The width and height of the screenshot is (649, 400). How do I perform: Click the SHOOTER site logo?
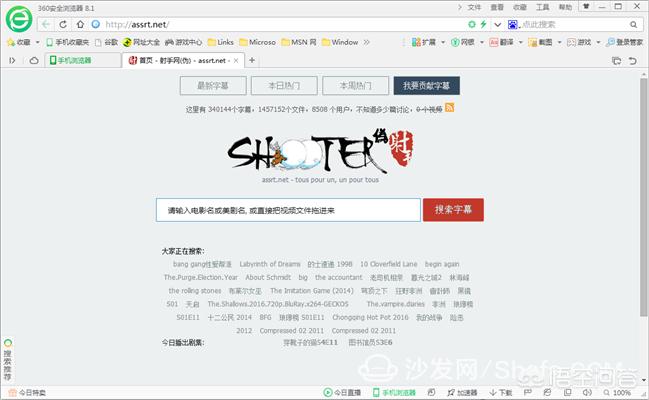point(321,151)
